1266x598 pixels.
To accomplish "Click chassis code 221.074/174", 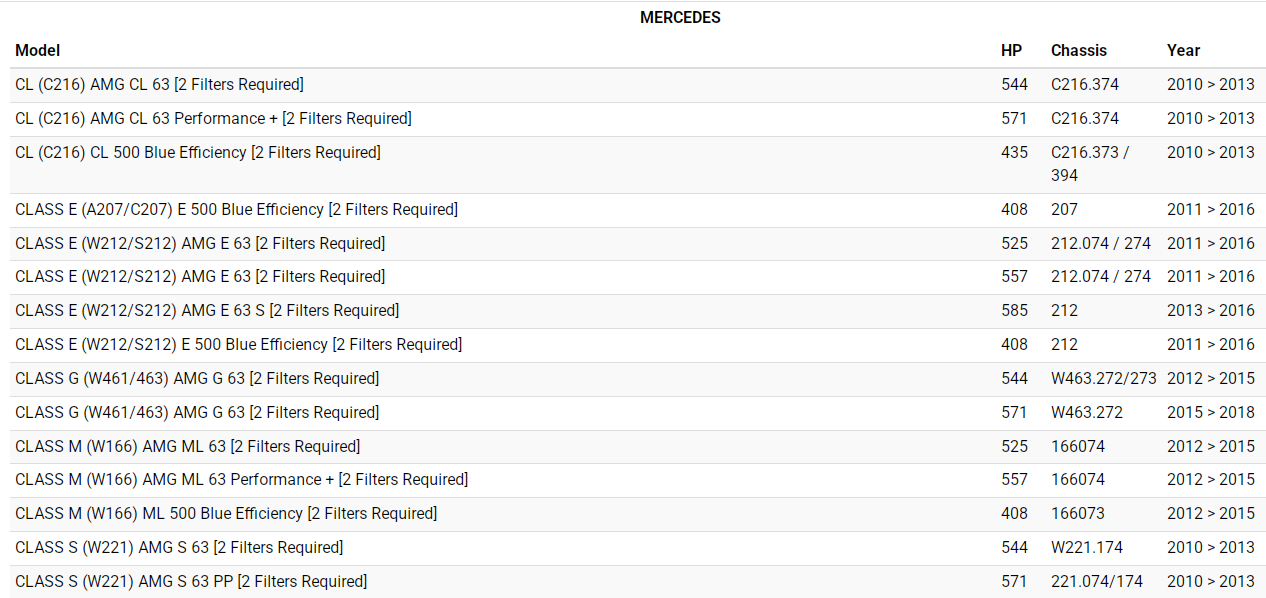I will coord(1097,581).
